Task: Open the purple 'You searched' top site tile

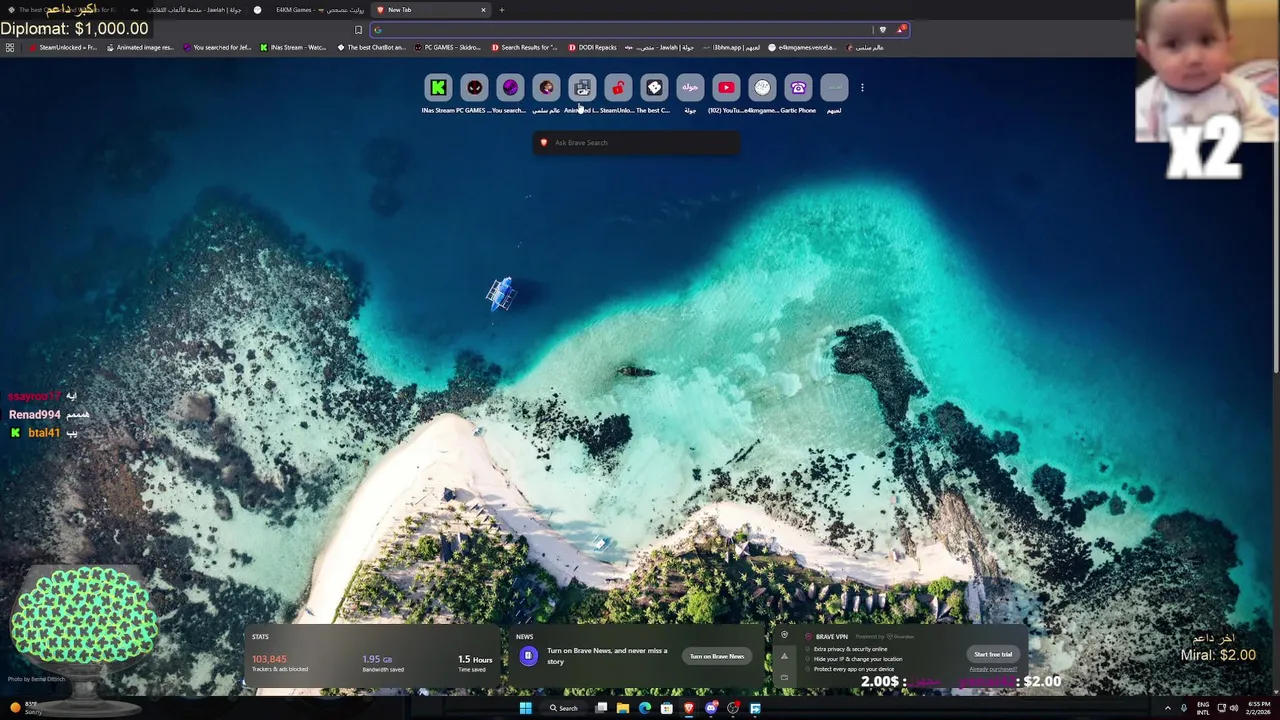Action: 510,88
